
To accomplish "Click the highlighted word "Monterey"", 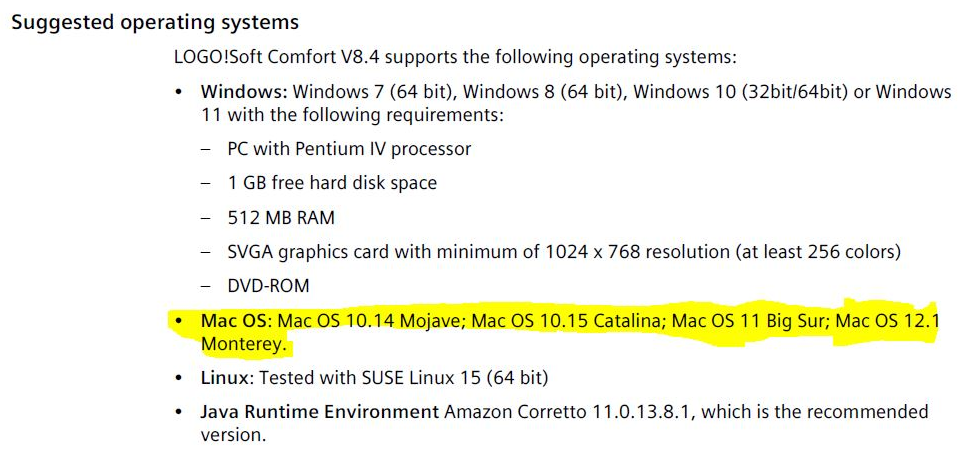I will 243,345.
